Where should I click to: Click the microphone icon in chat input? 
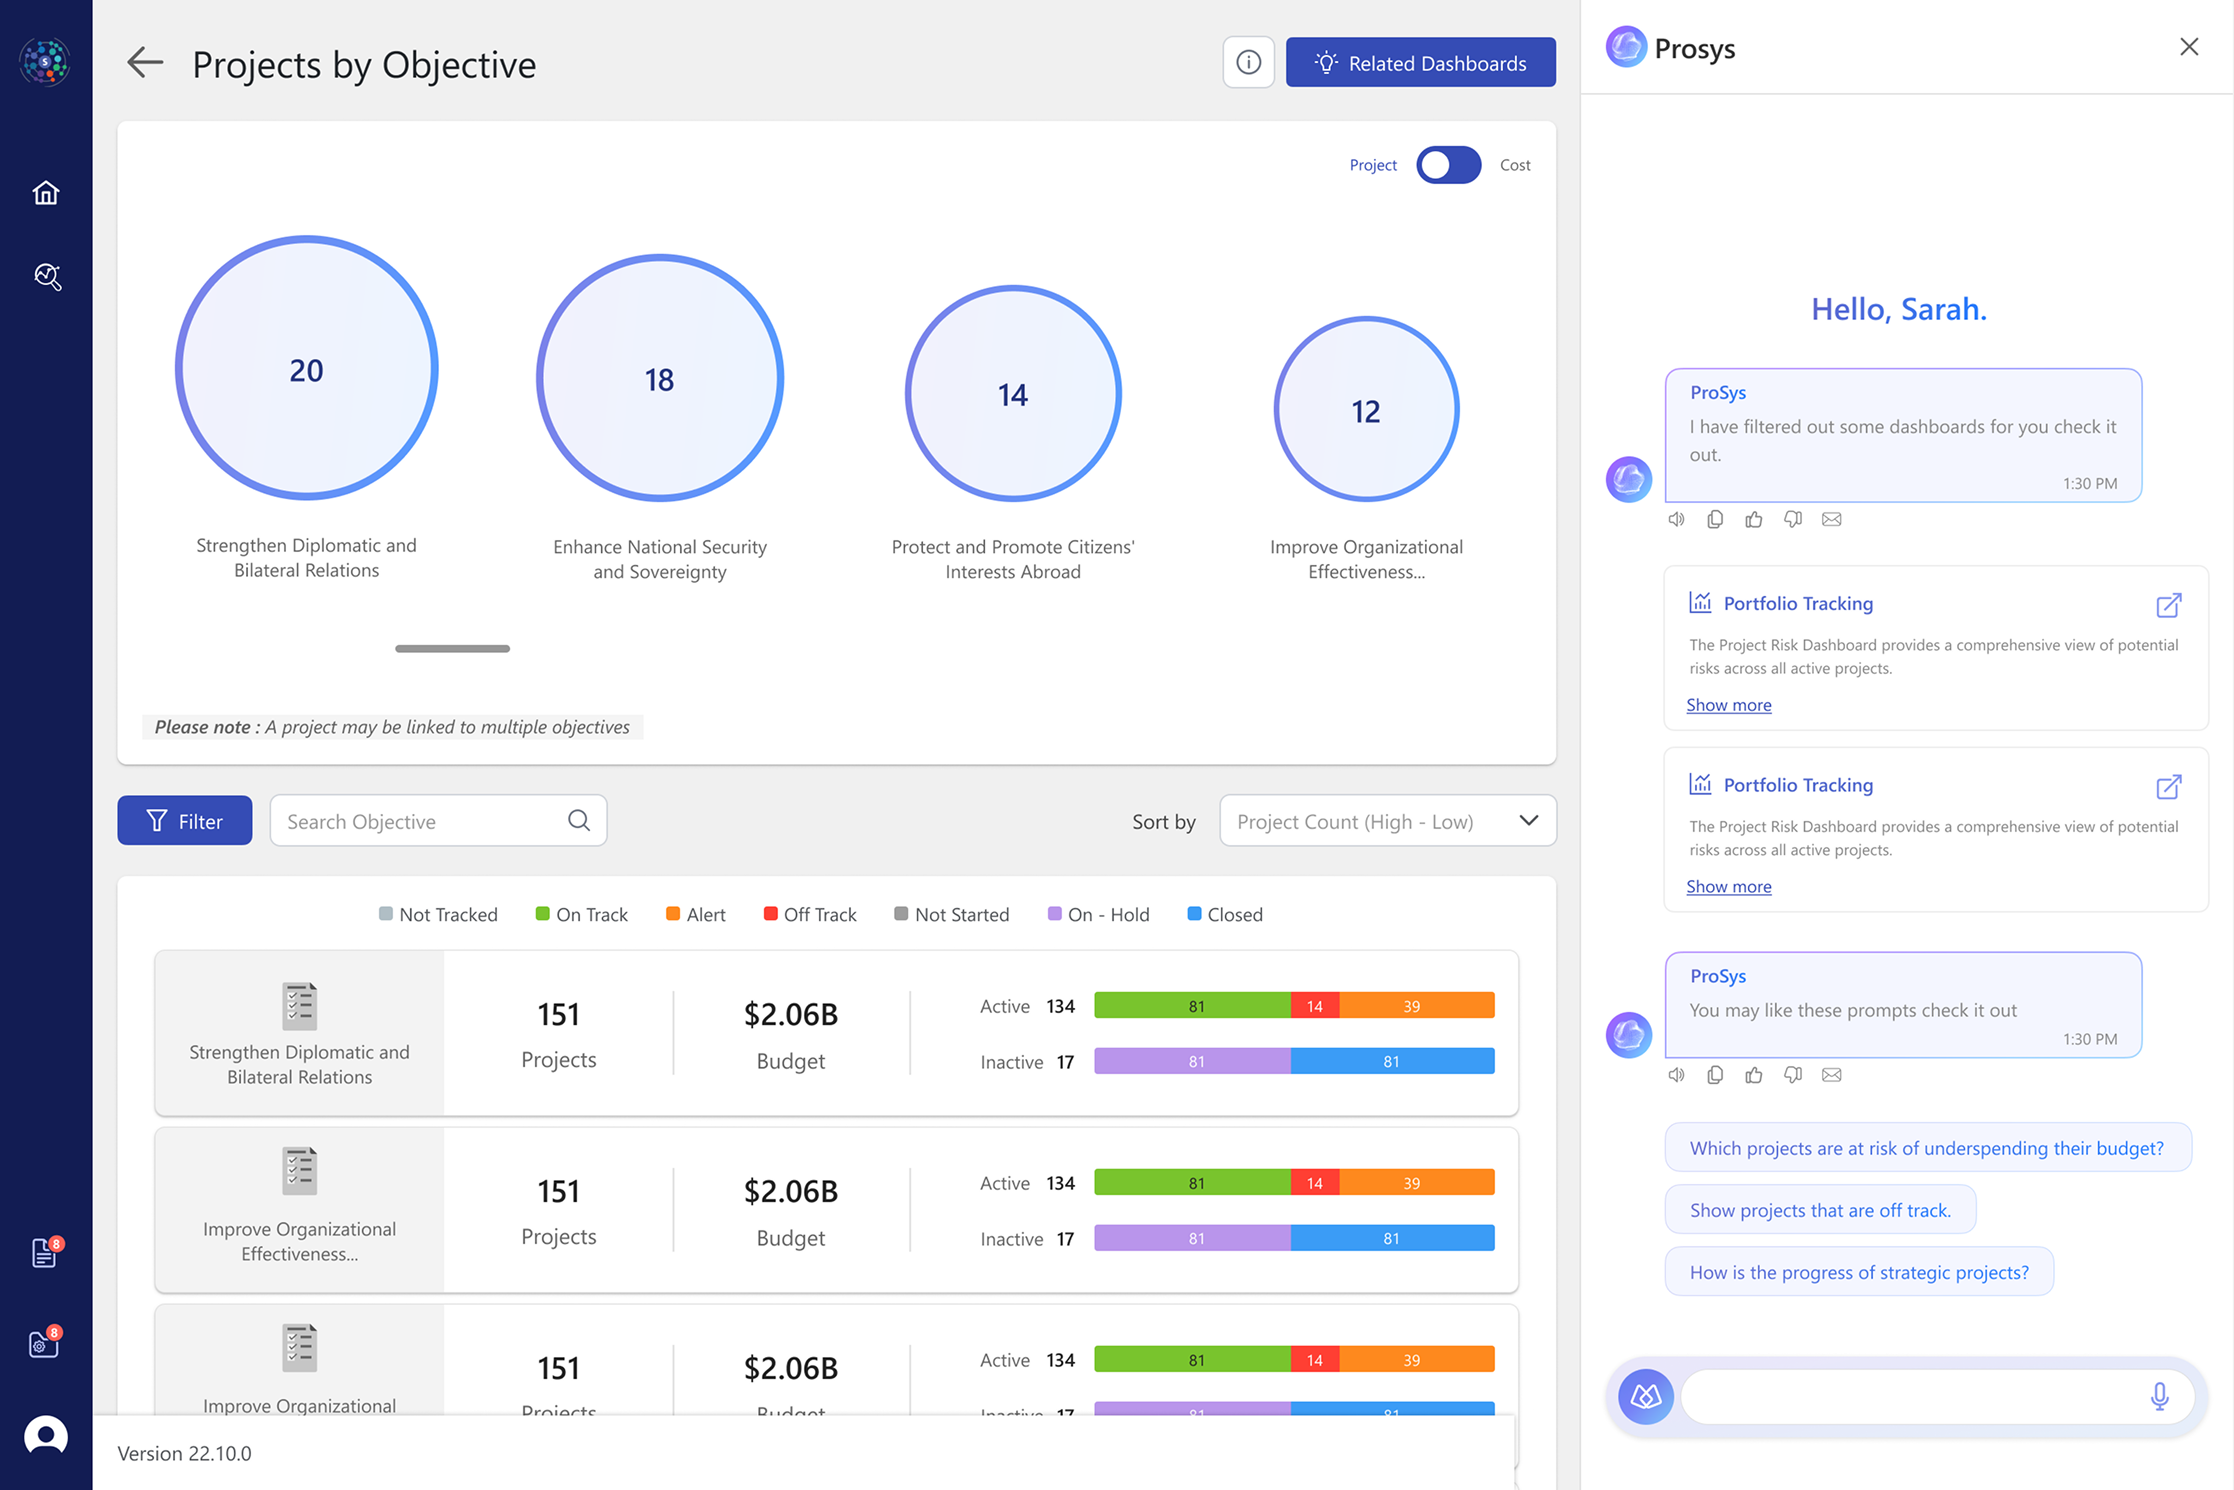click(x=2159, y=1396)
